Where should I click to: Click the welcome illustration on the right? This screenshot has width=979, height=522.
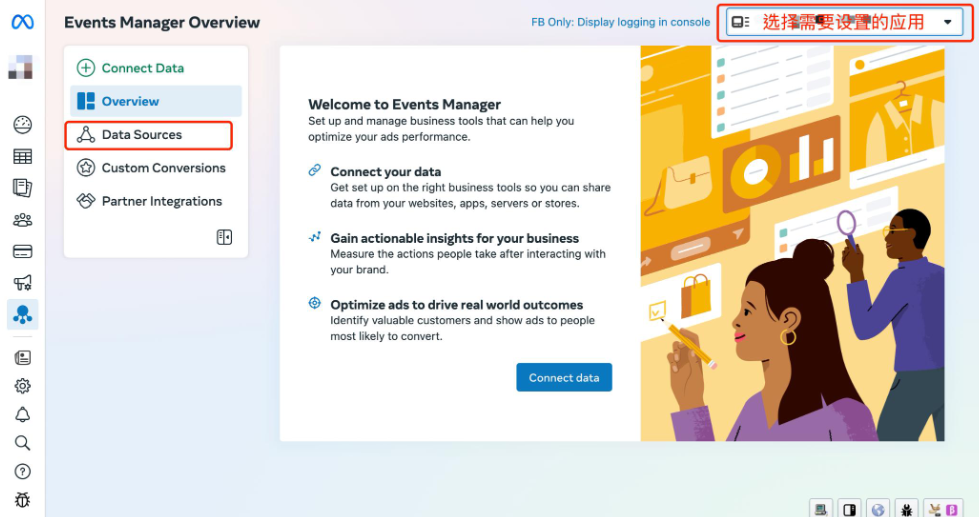pyautogui.click(x=792, y=244)
